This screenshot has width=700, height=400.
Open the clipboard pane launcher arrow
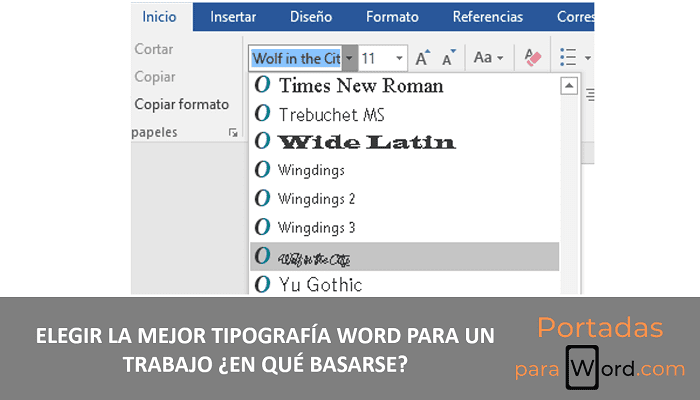pos(233,133)
